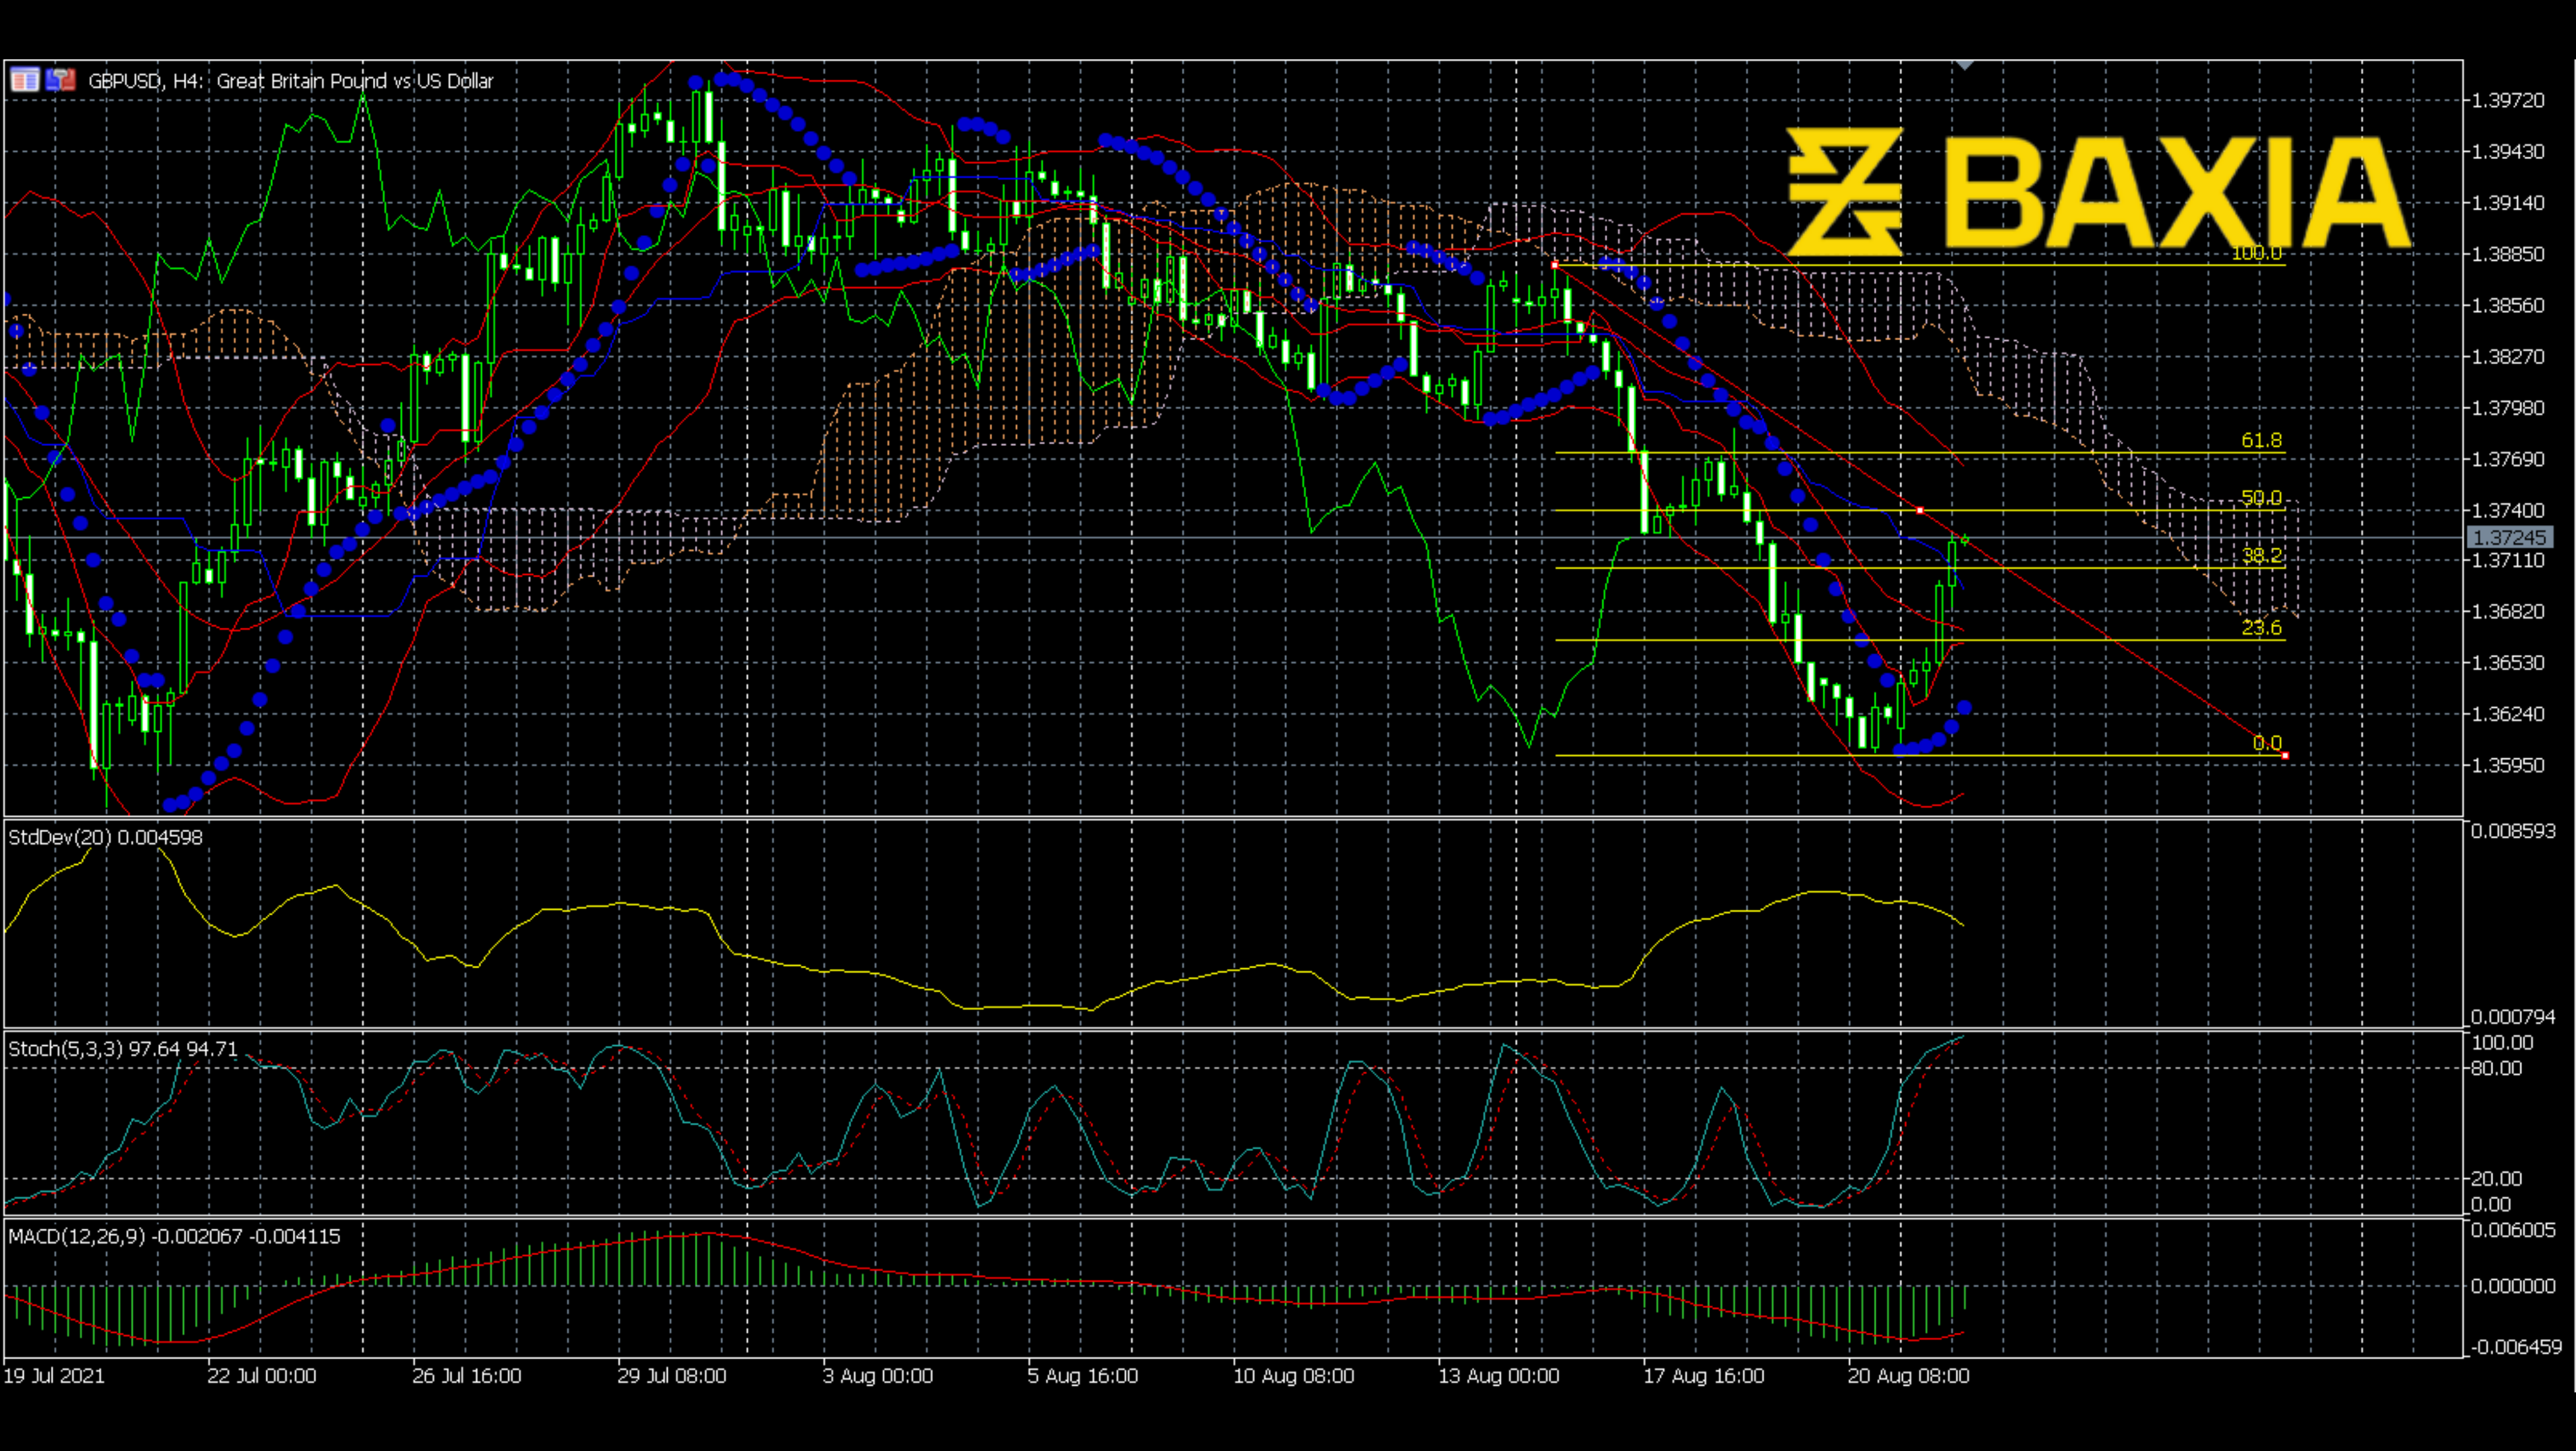Click the 61.8 Fibonacci level label
This screenshot has height=1451, width=2576.
2261,441
